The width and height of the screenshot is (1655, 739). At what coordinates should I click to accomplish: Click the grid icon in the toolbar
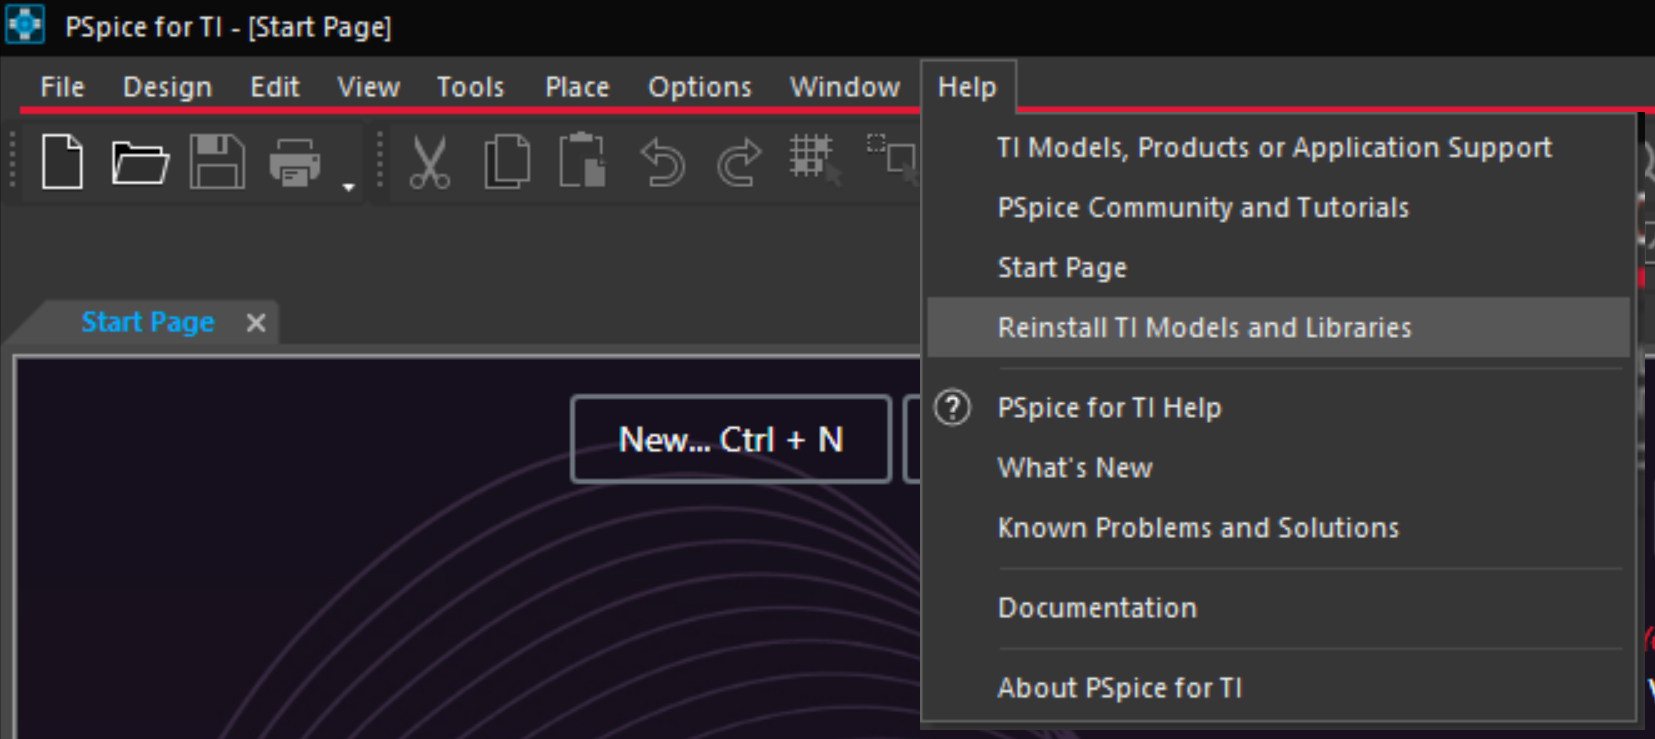(815, 160)
